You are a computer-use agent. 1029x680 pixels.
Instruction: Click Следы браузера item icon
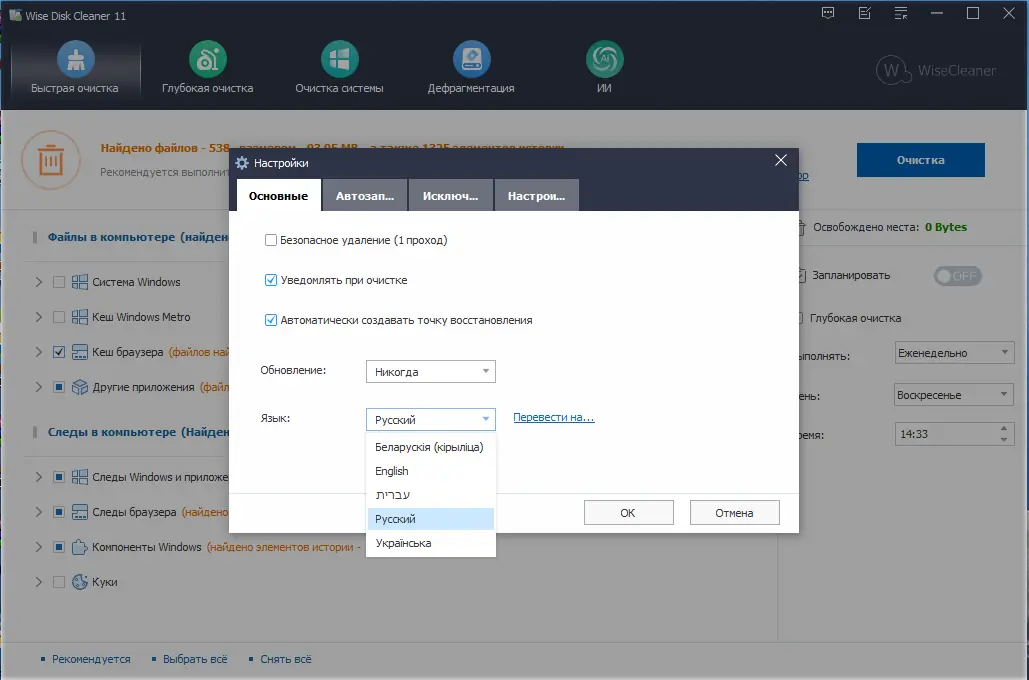click(79, 512)
